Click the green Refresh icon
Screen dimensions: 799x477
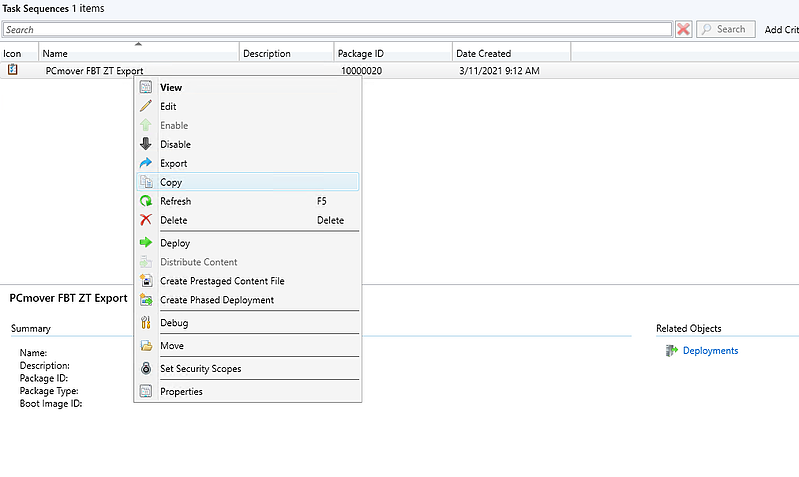(x=146, y=201)
